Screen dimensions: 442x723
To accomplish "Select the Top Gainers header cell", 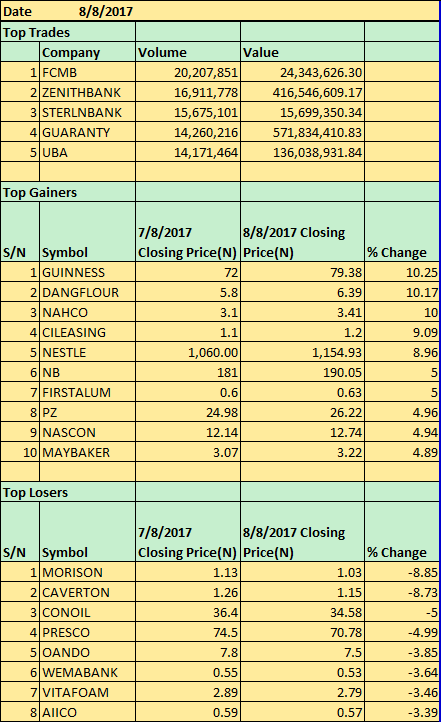I will point(68,192).
